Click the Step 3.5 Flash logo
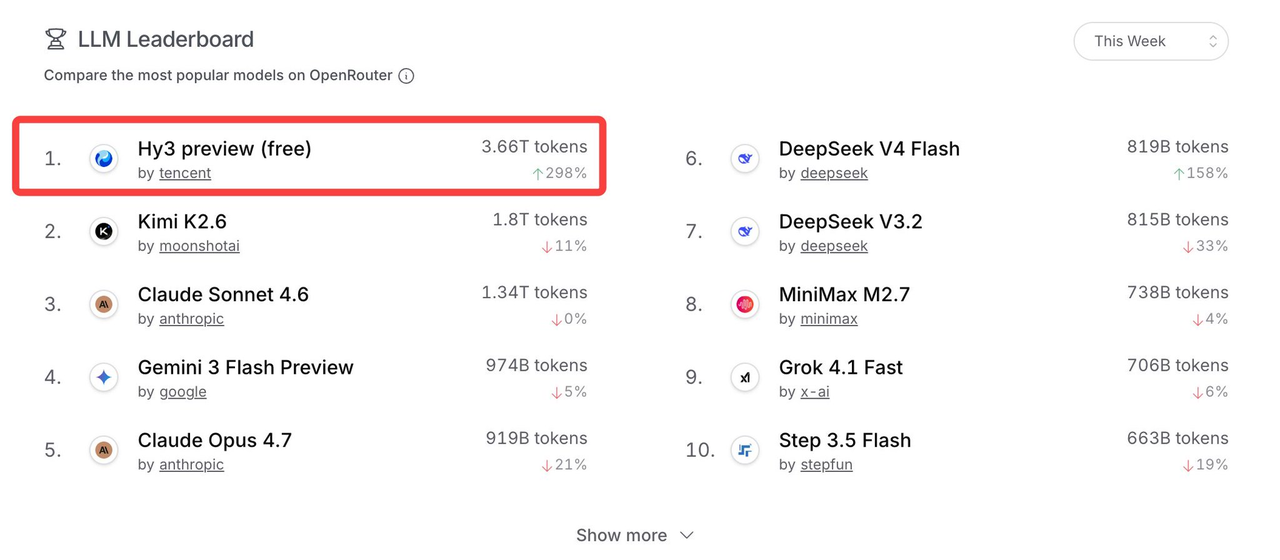The image size is (1280, 560). tap(745, 450)
